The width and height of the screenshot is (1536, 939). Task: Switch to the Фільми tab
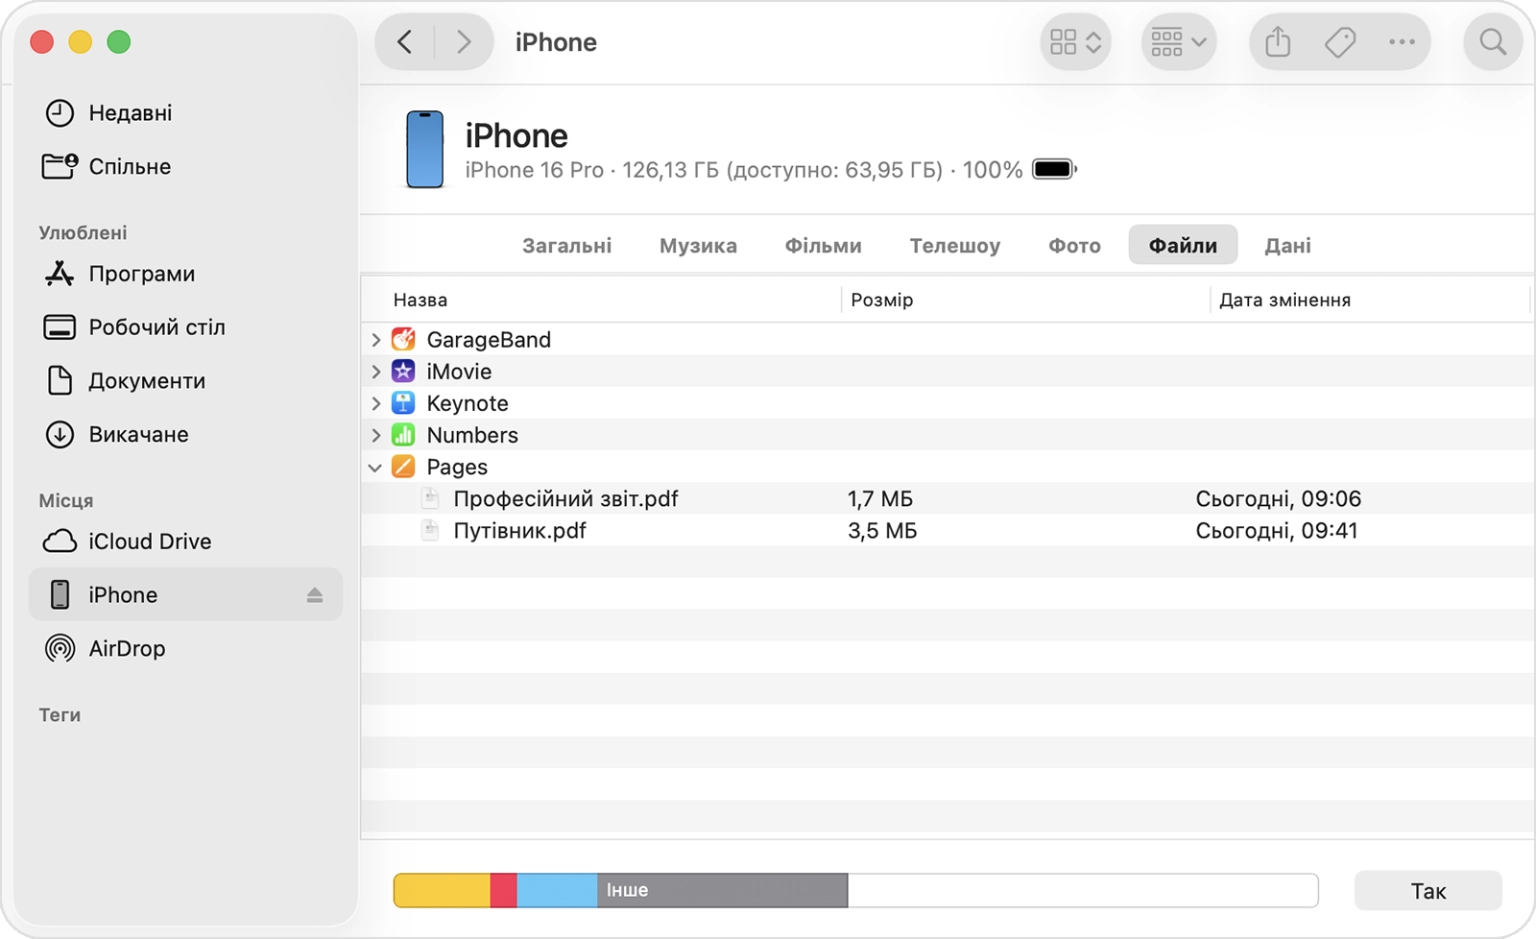823,245
